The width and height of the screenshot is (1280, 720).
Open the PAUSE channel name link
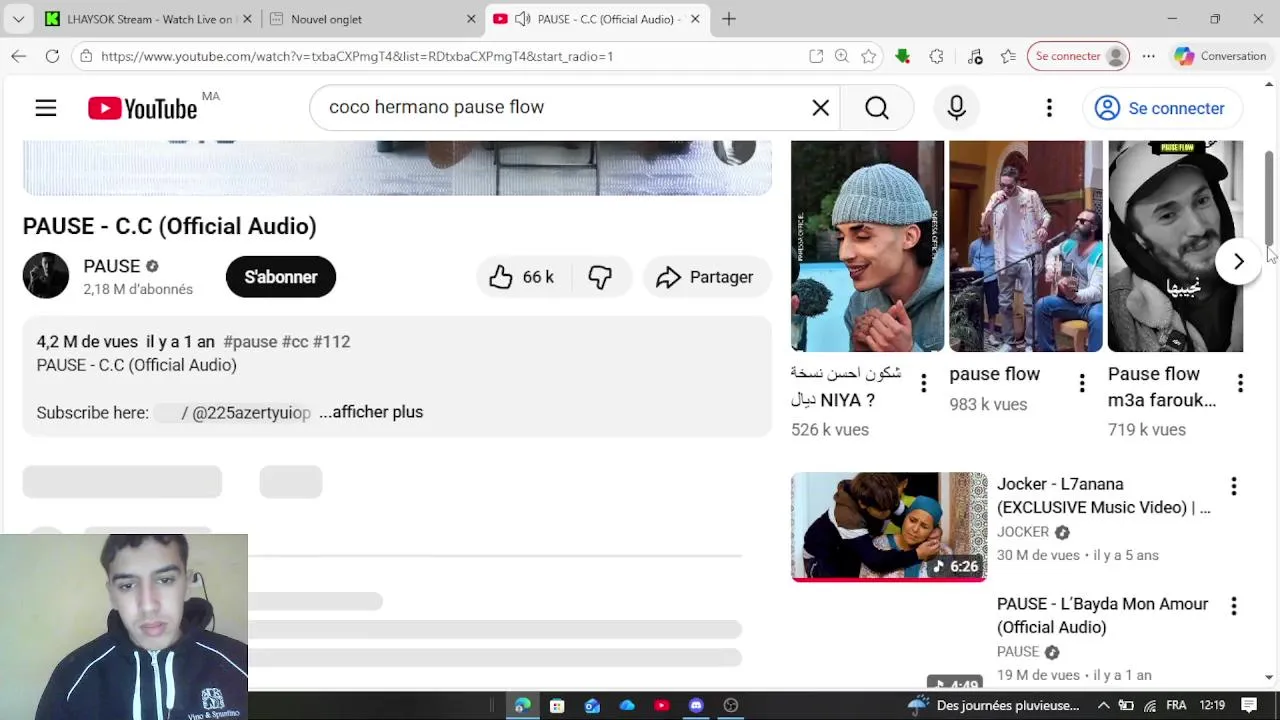pyautogui.click(x=112, y=266)
